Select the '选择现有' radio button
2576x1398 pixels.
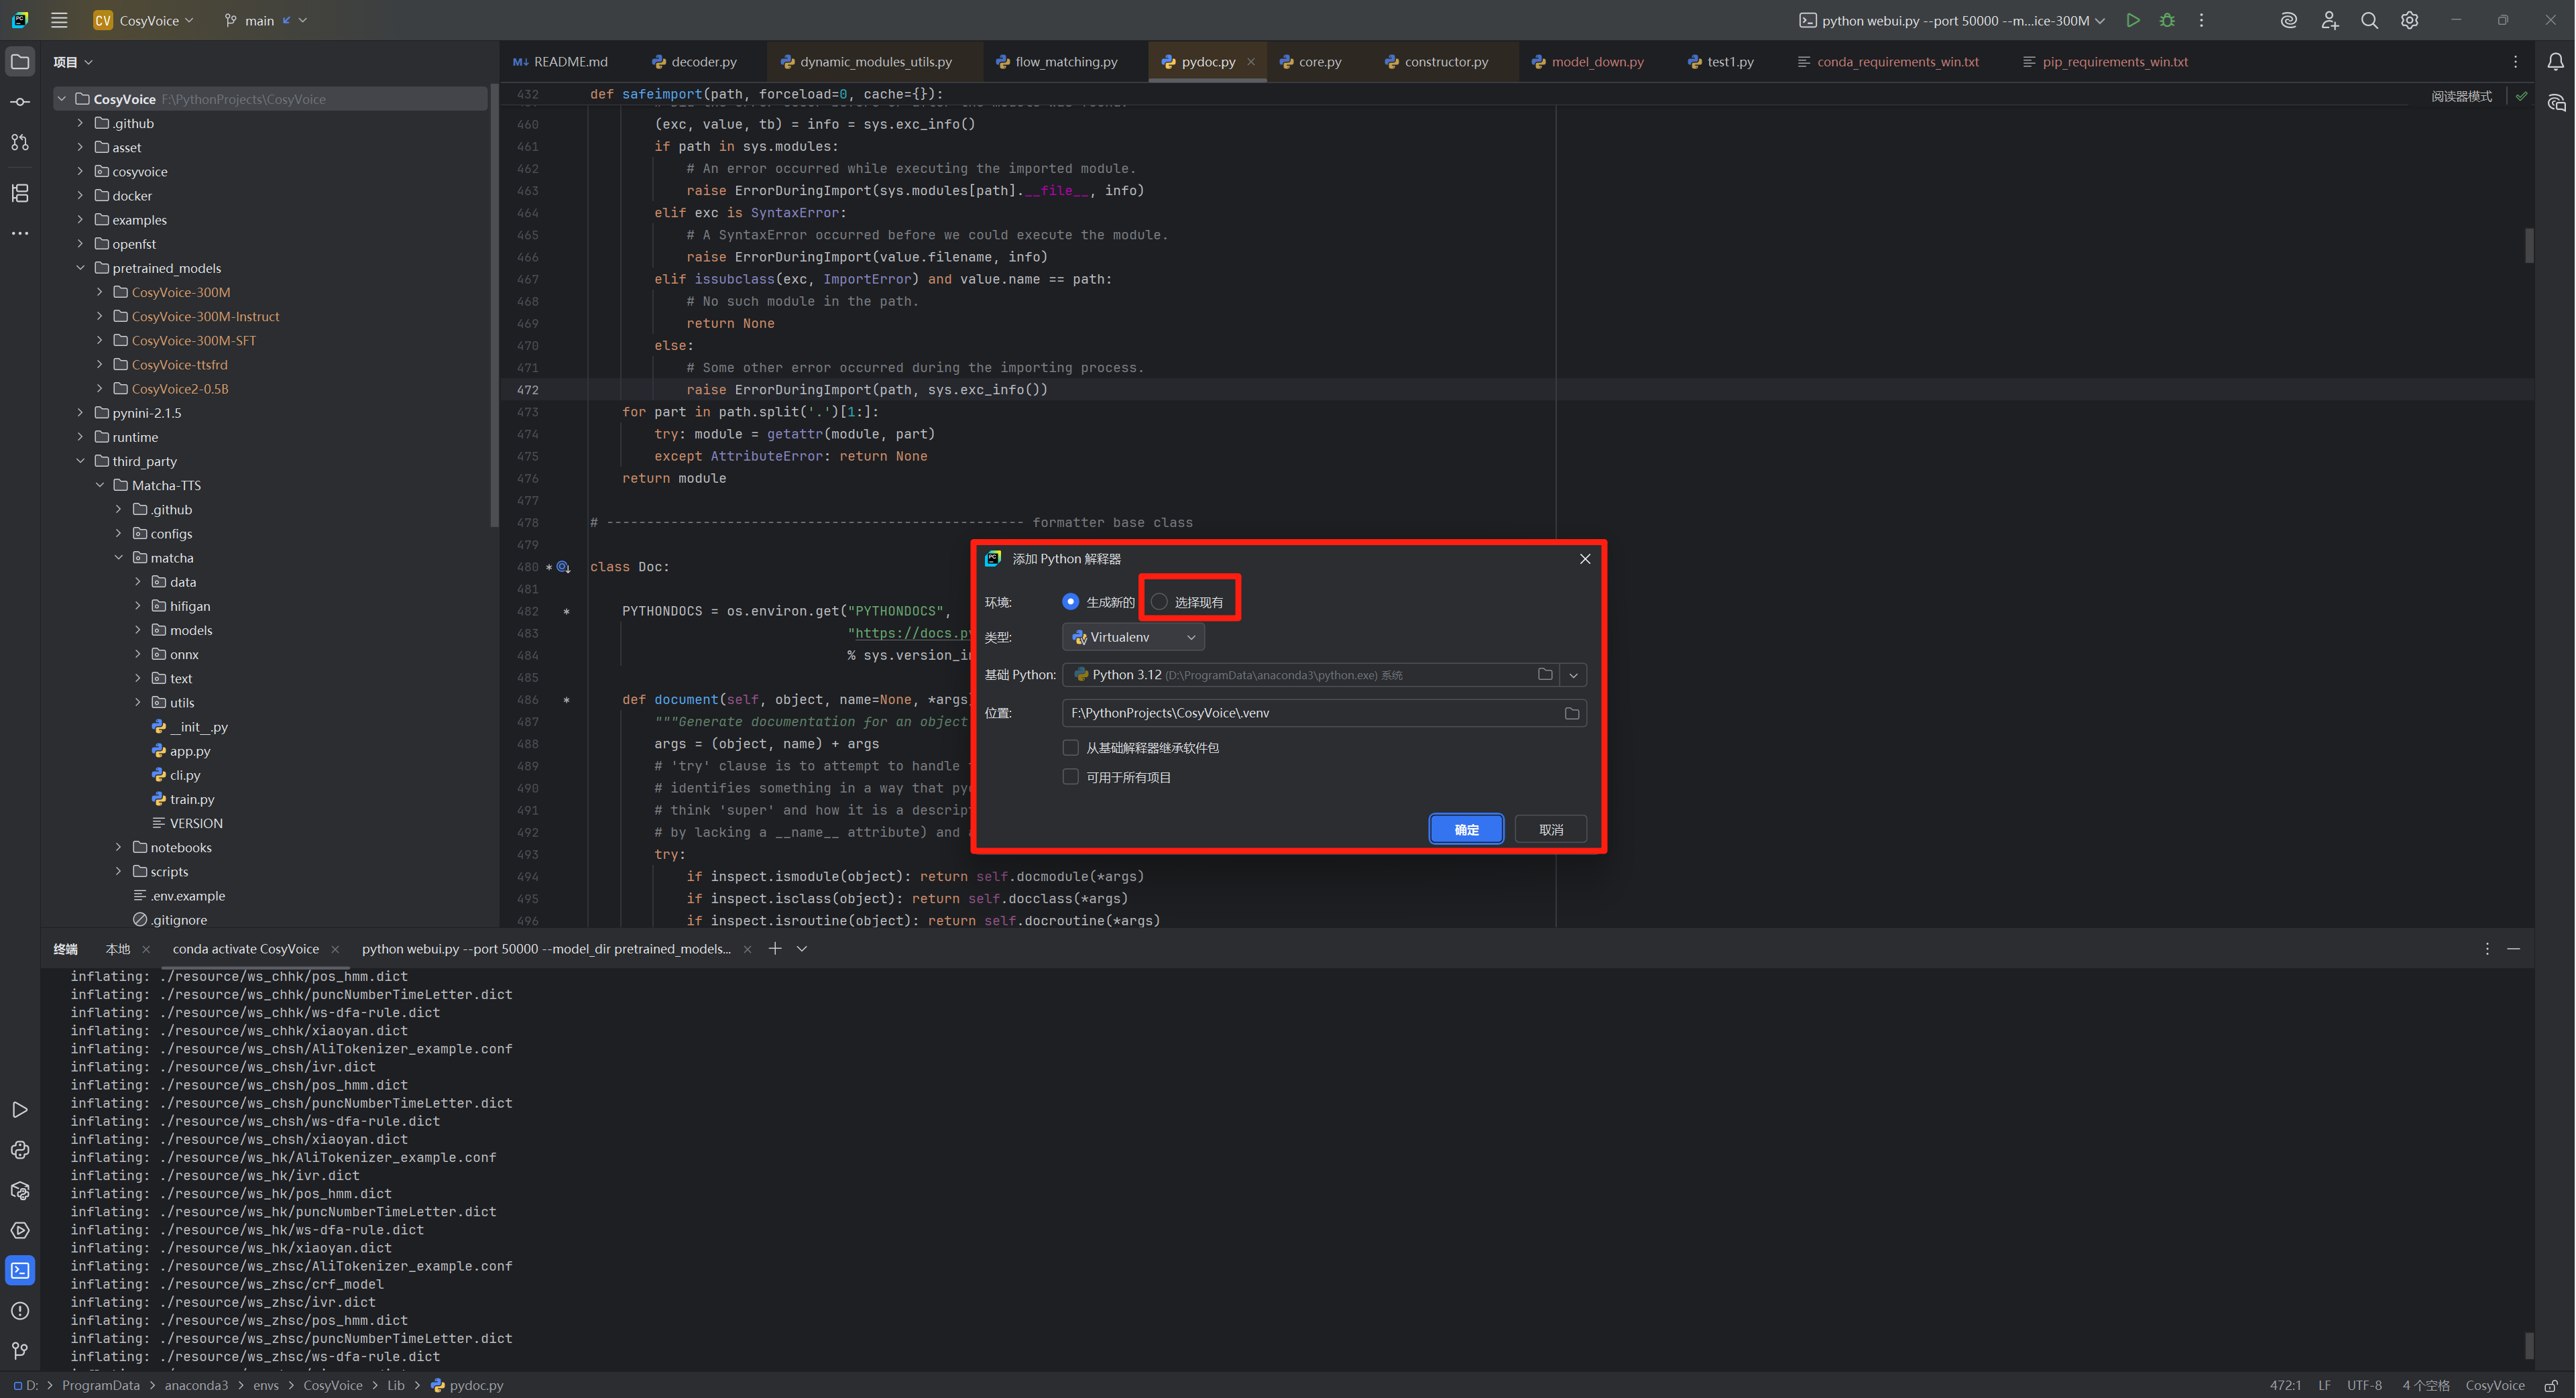click(x=1159, y=602)
